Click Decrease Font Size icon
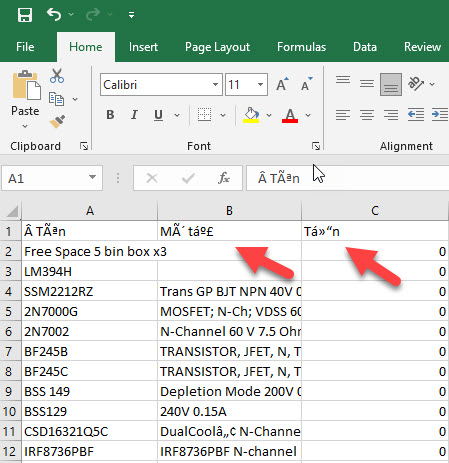This screenshot has width=449, height=463. point(307,85)
